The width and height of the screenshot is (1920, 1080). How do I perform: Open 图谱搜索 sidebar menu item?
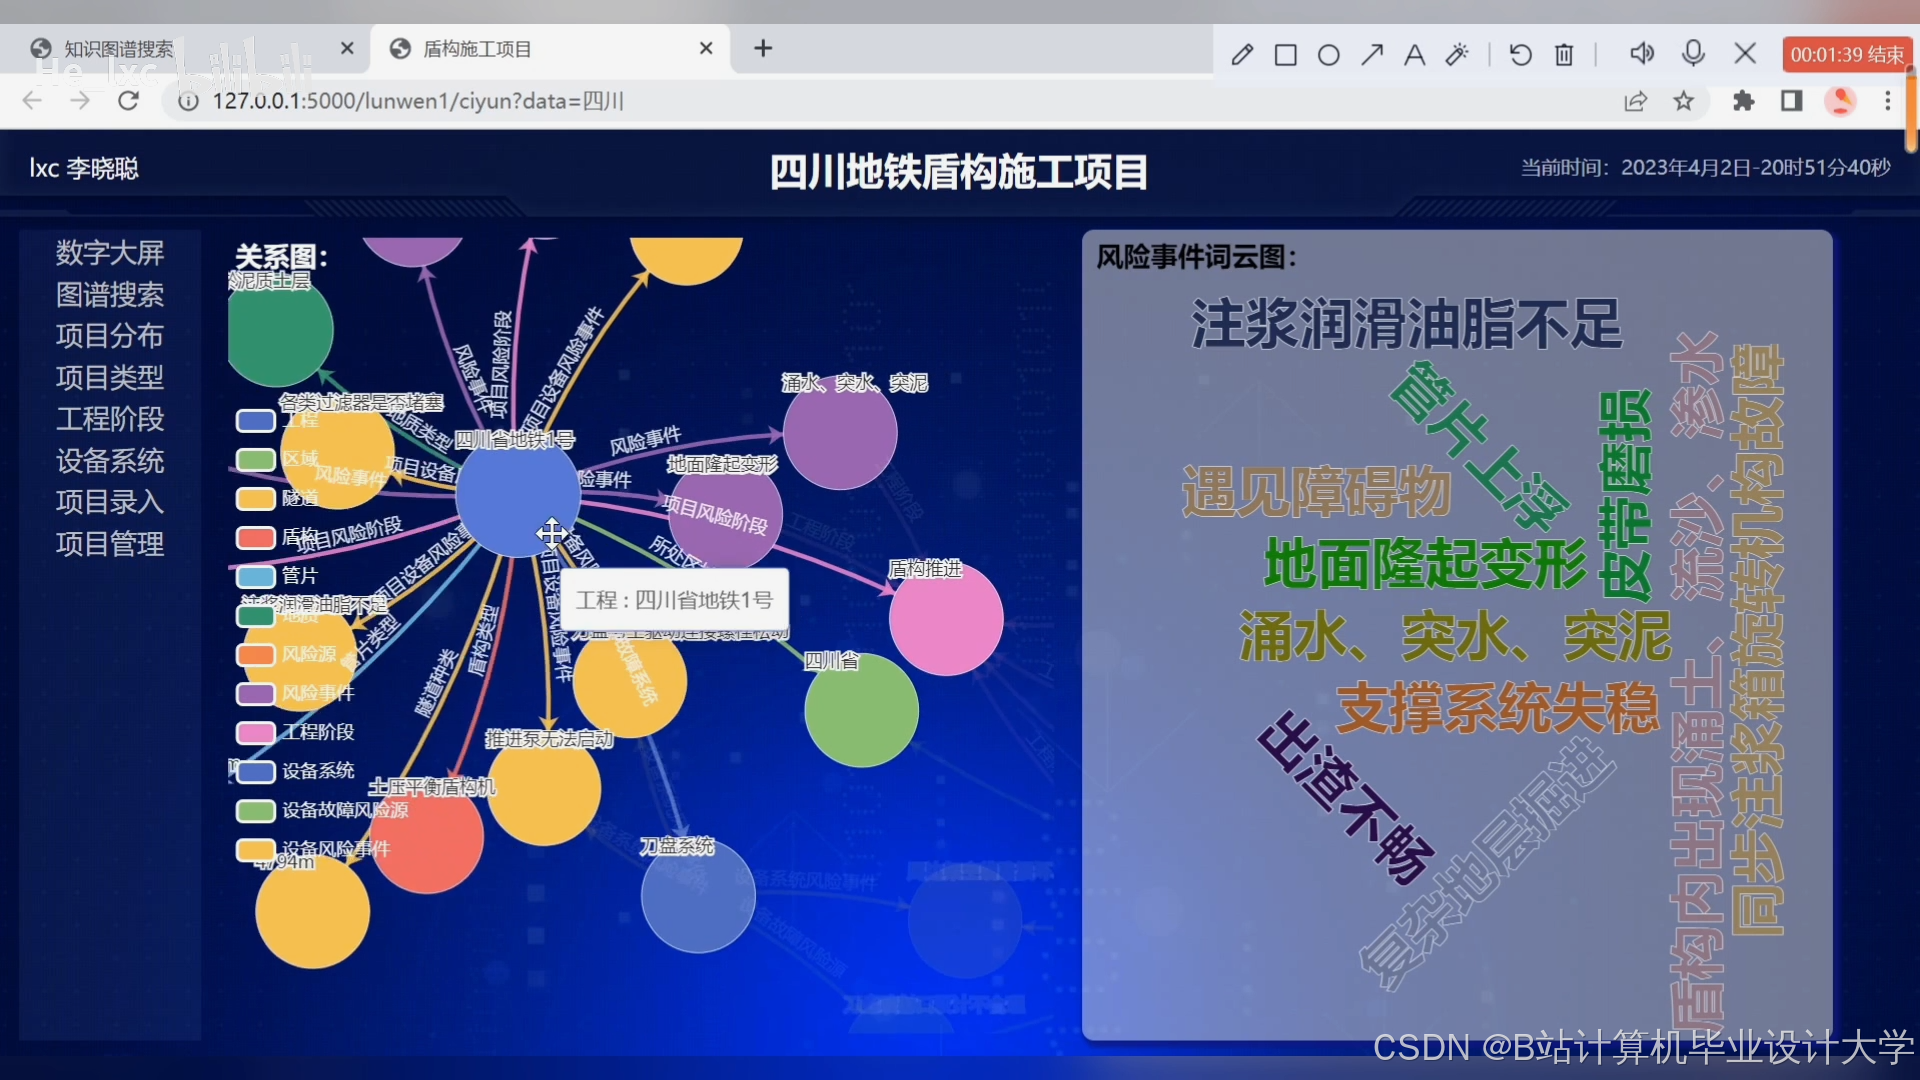[110, 295]
